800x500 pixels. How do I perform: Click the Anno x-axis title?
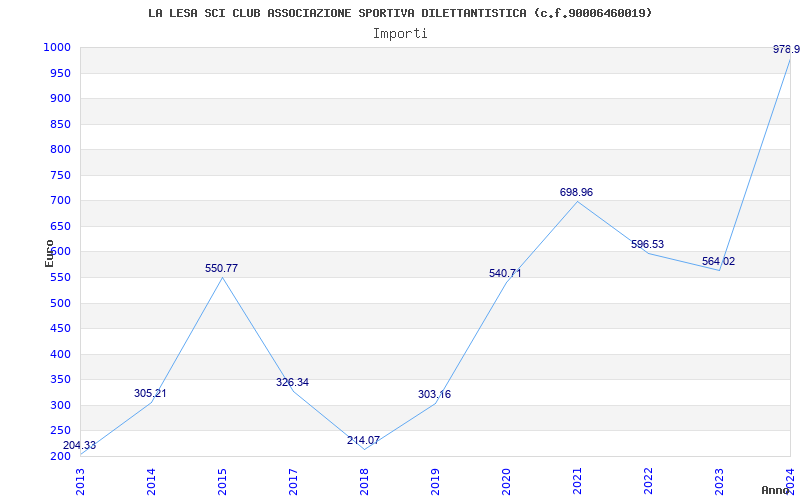coord(774,490)
